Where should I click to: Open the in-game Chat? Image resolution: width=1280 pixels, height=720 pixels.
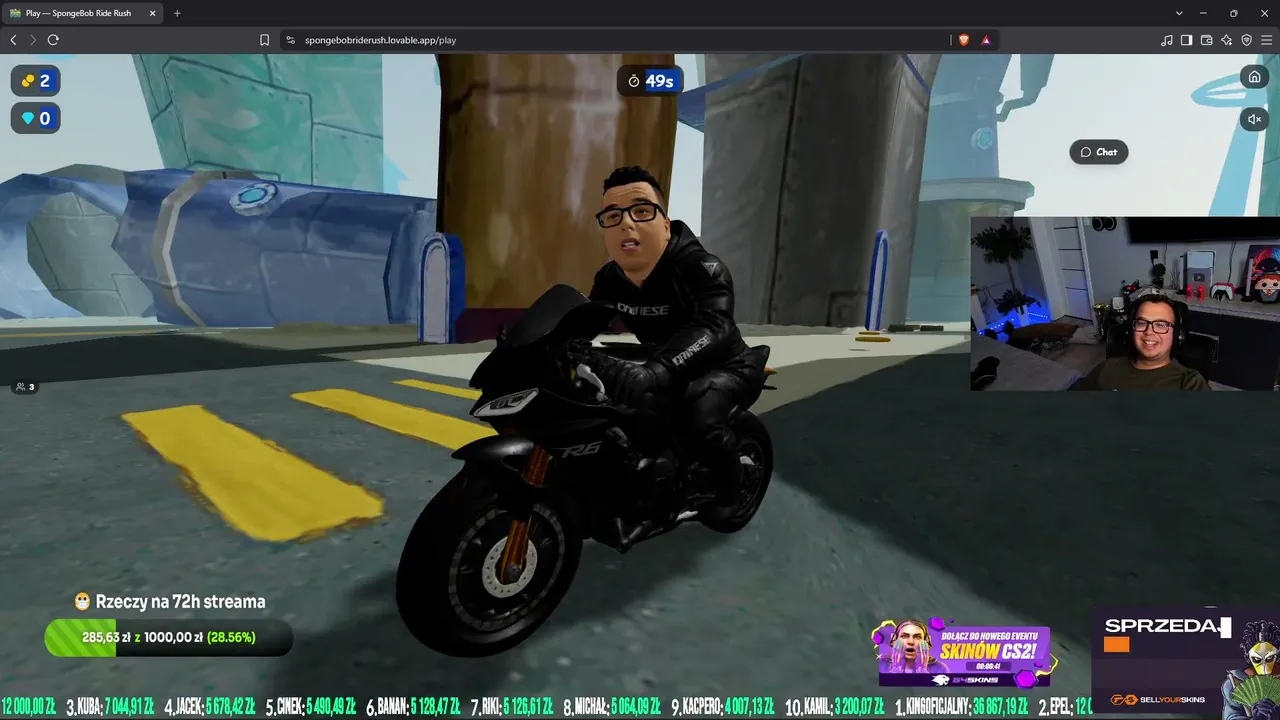coord(1098,152)
